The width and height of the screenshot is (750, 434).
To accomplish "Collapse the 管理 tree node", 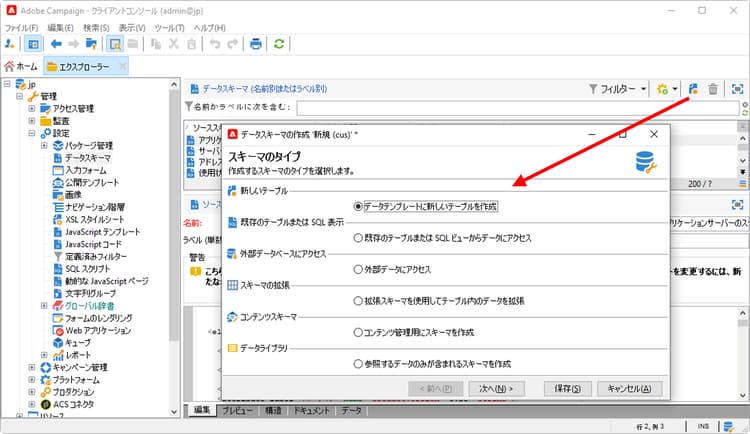I will 20,96.
